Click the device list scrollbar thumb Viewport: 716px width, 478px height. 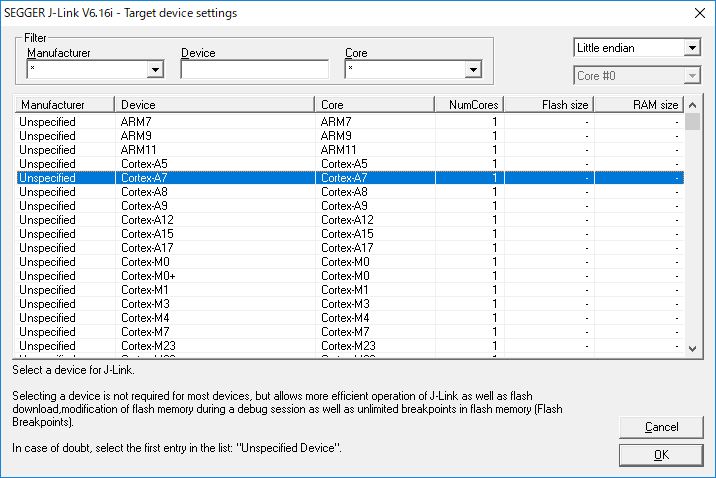(692, 121)
